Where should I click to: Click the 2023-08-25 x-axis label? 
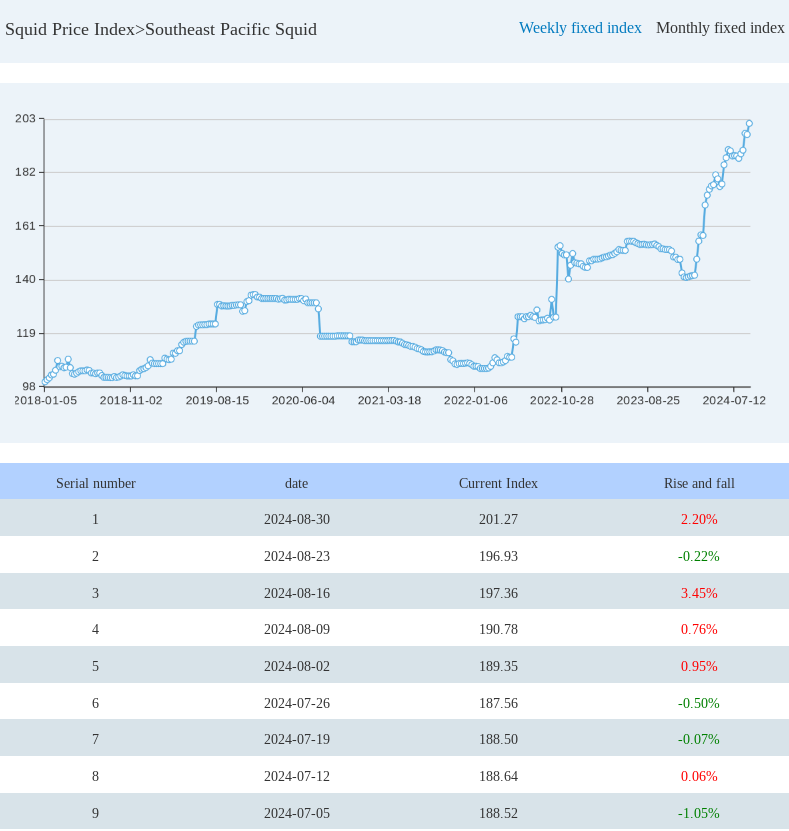pyautogui.click(x=648, y=401)
